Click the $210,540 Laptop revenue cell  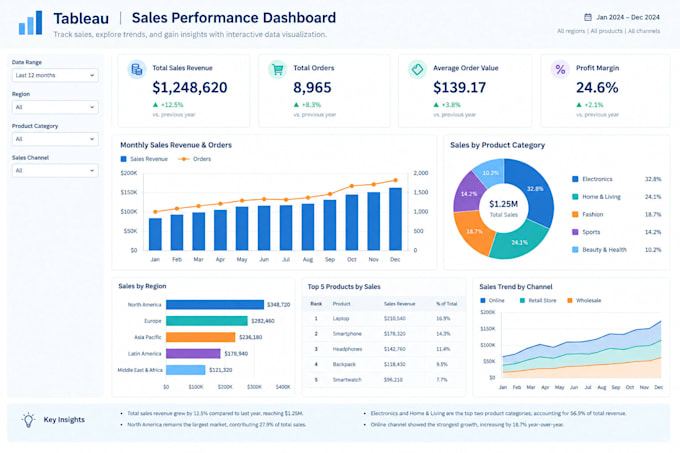(395, 319)
